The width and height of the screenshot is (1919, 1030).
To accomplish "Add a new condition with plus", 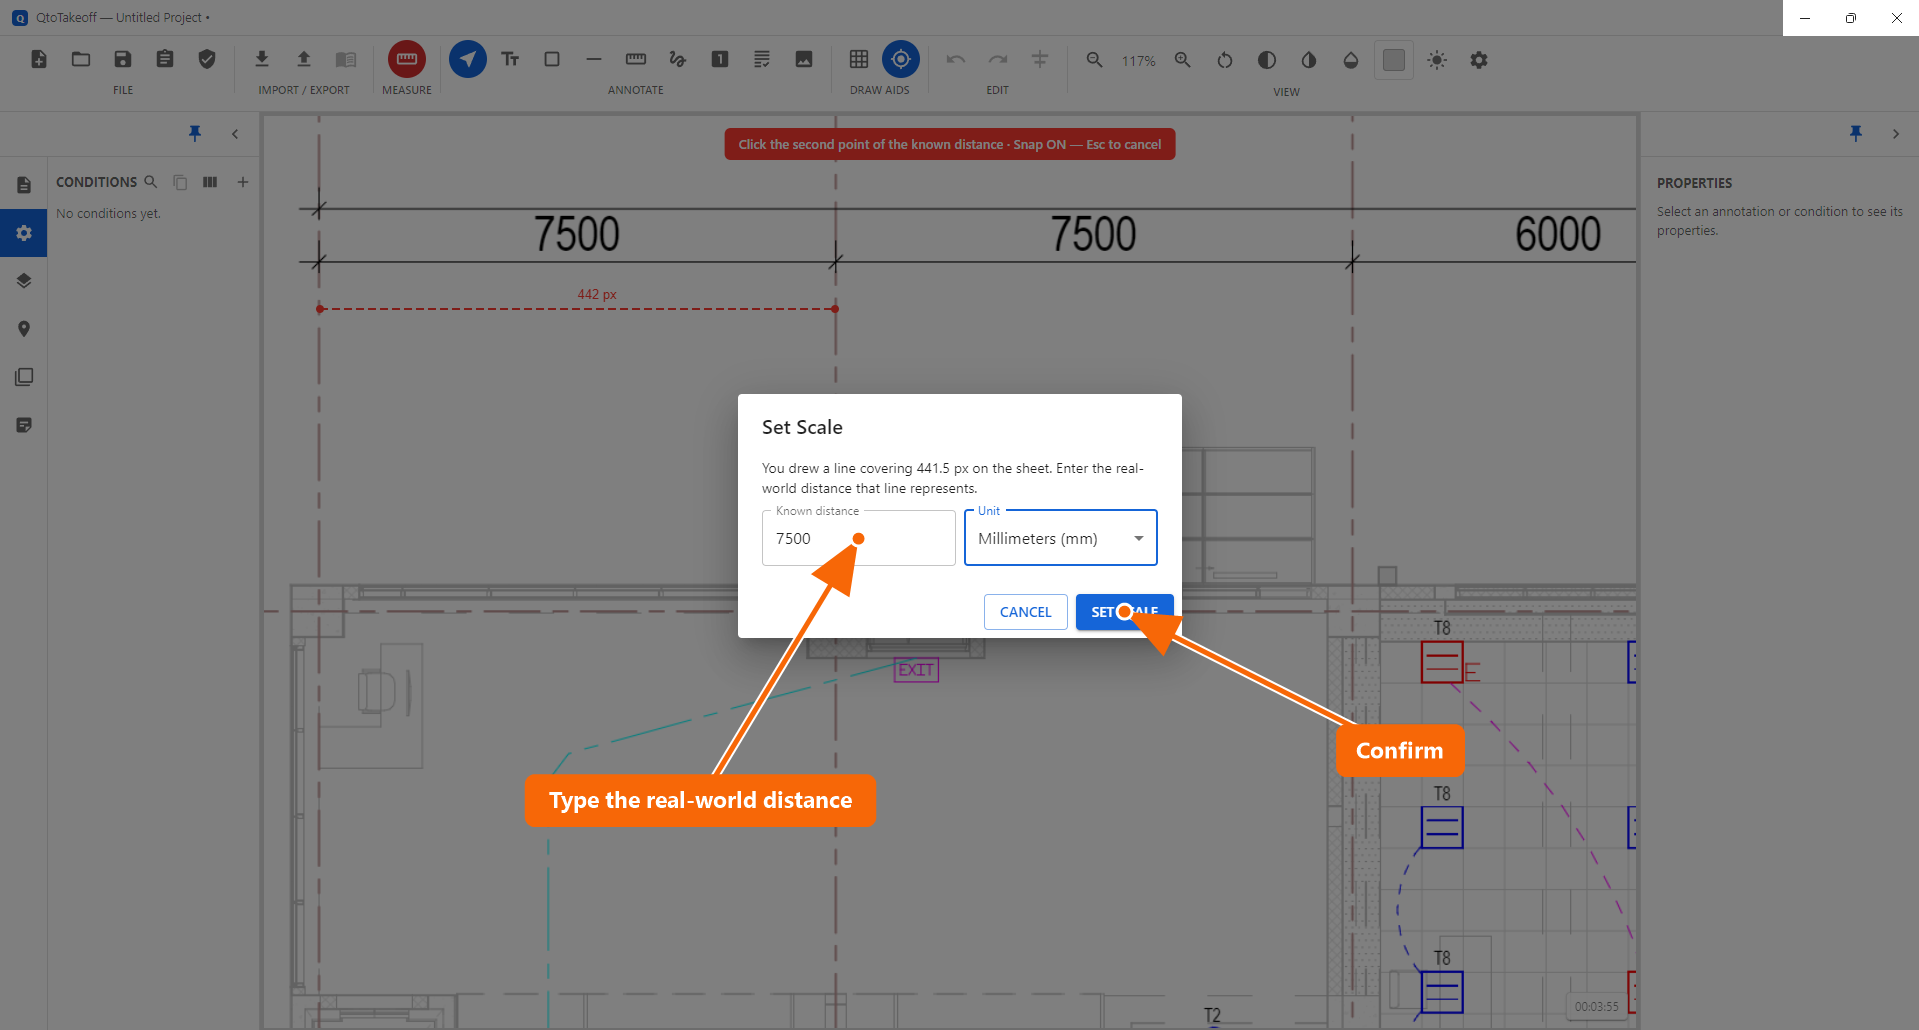I will coord(242,182).
